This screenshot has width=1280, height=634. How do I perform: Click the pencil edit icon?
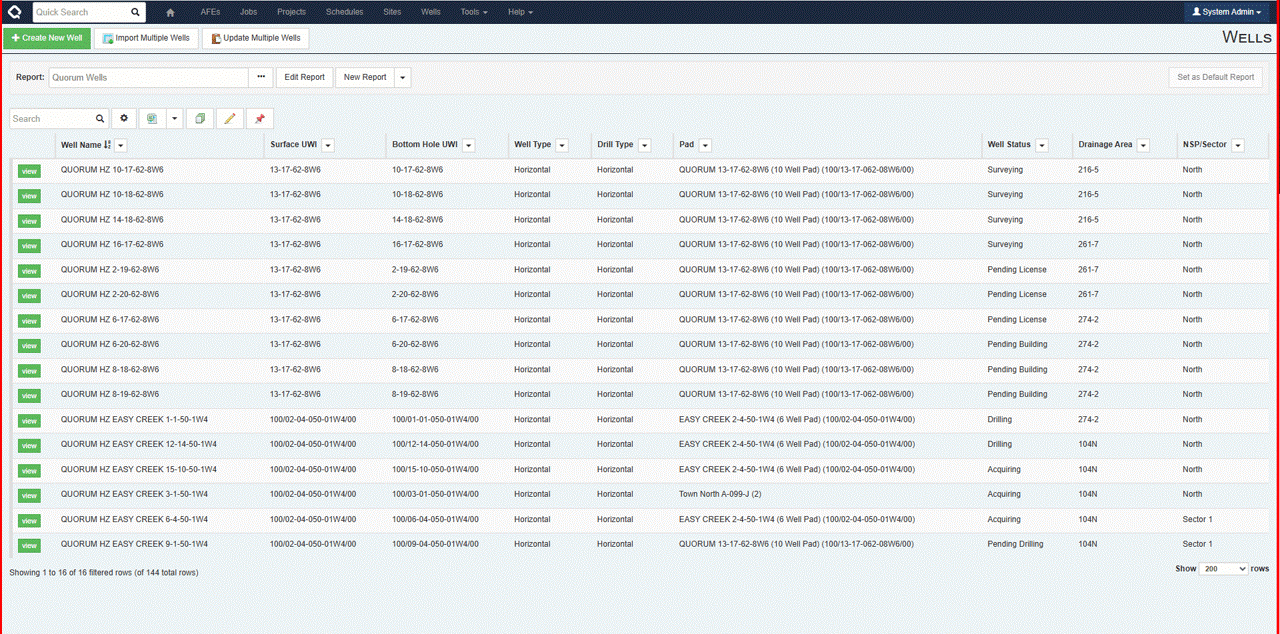point(230,118)
